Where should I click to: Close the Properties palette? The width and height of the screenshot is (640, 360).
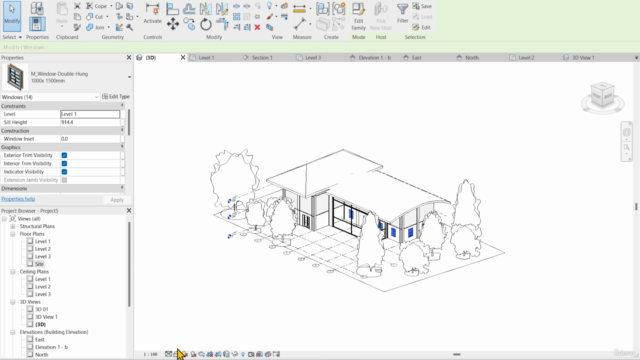pos(129,58)
